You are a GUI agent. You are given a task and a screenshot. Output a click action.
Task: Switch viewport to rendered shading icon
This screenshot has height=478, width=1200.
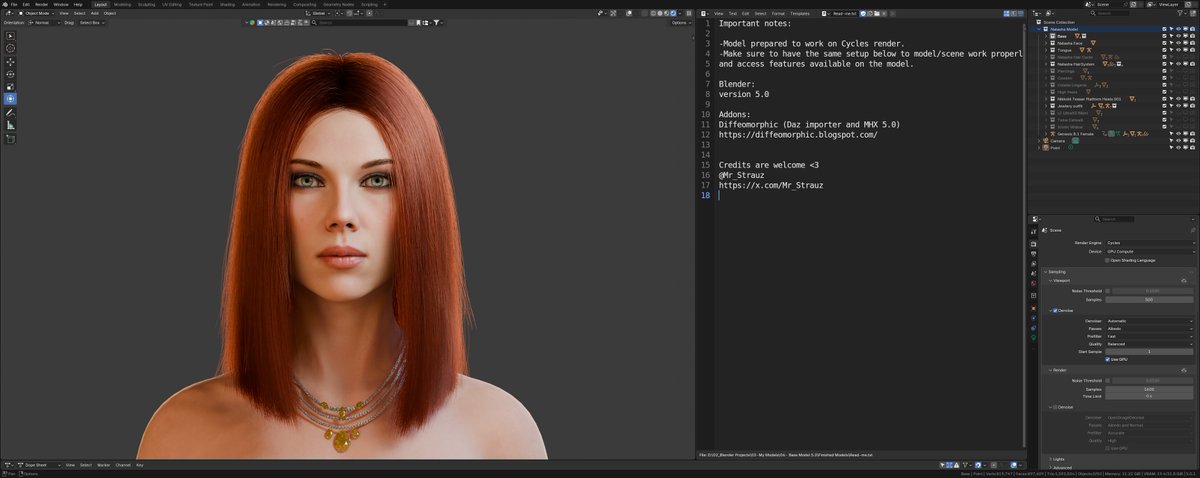point(673,13)
